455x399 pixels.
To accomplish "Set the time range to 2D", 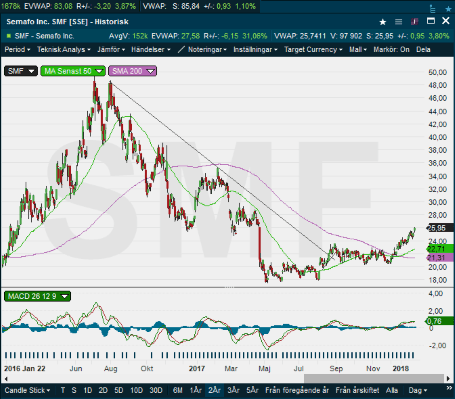I will point(103,390).
